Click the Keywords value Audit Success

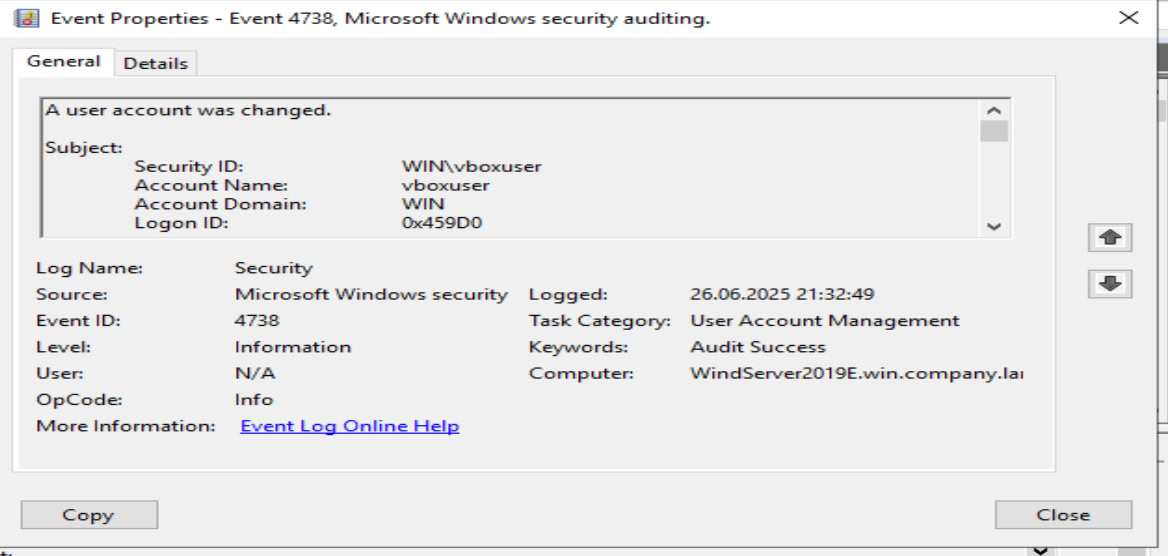(757, 347)
